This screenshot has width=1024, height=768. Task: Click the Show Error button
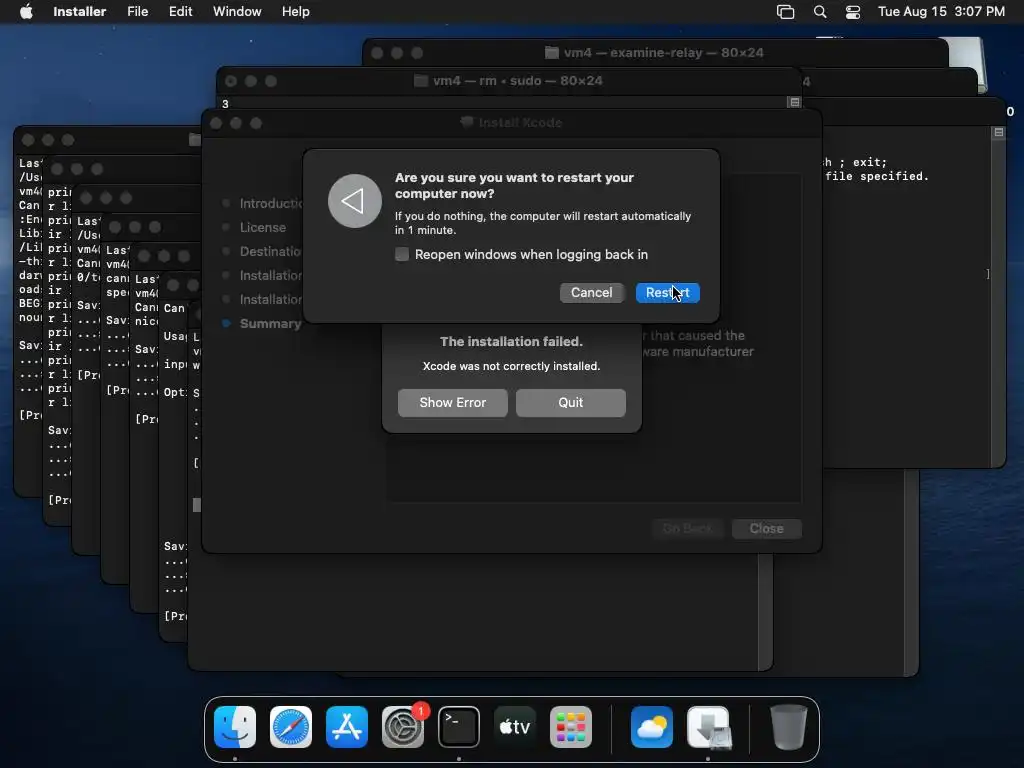point(453,402)
